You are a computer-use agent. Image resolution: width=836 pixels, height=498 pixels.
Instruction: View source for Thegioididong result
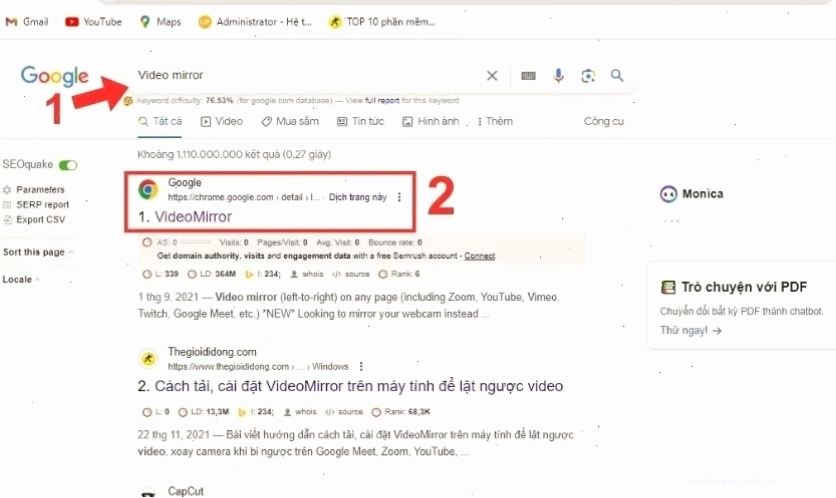click(344, 412)
